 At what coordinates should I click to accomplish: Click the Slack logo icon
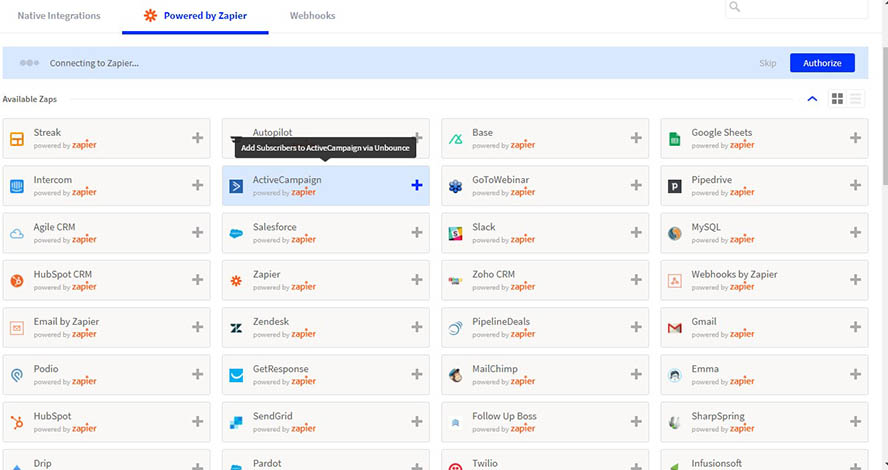455,233
